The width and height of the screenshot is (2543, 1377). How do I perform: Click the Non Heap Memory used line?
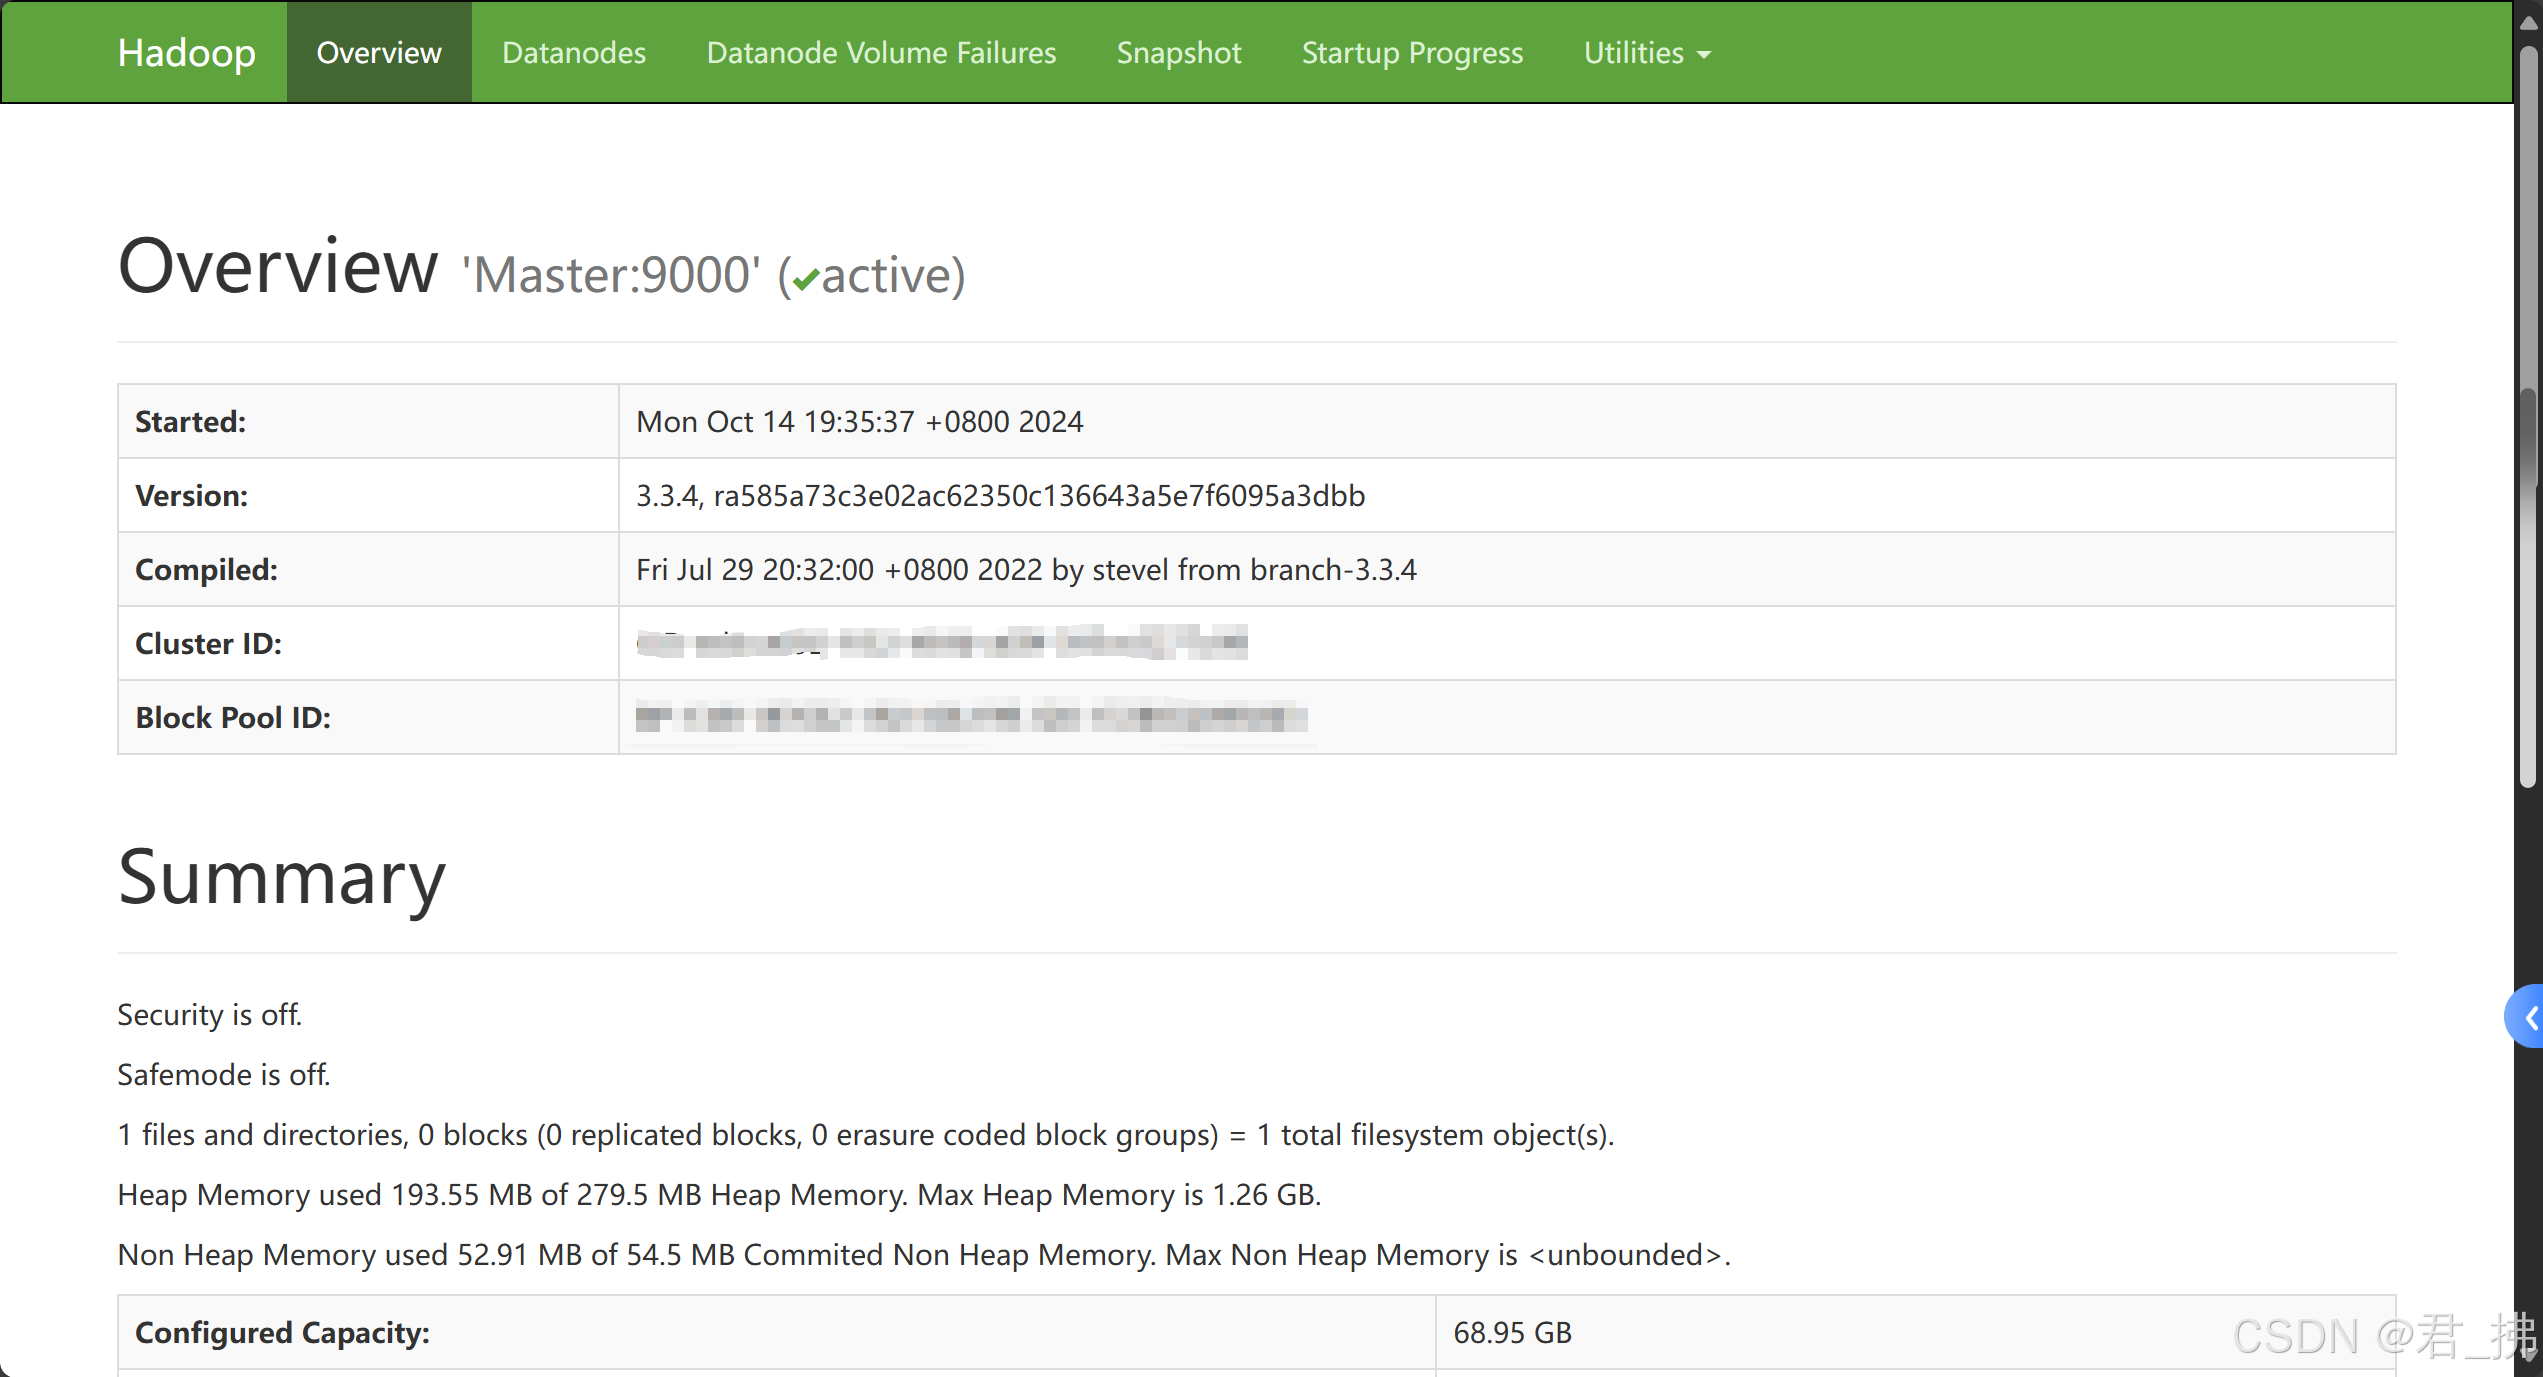click(924, 1255)
